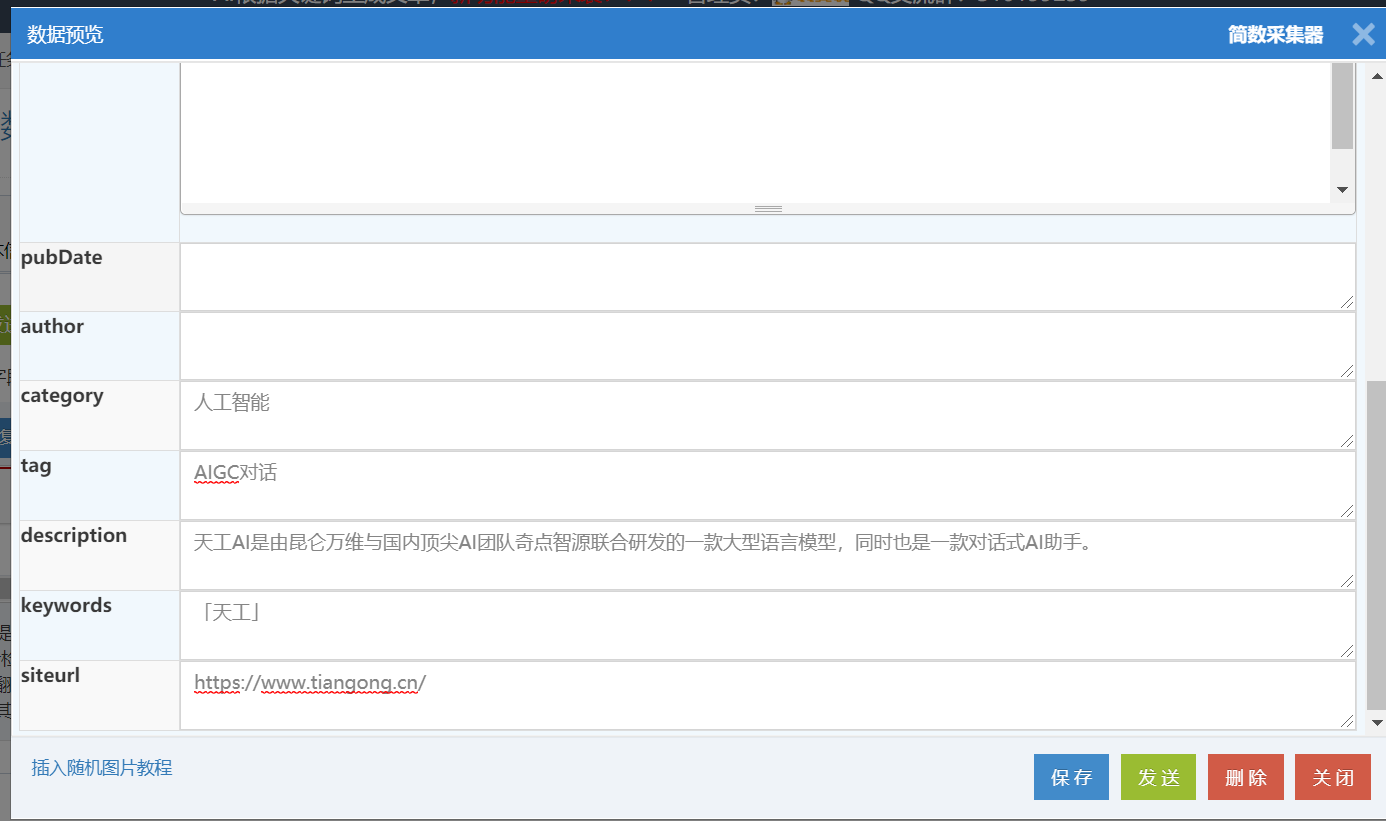1386x821 pixels.
Task: Click the red 删除 button
Action: point(1245,777)
